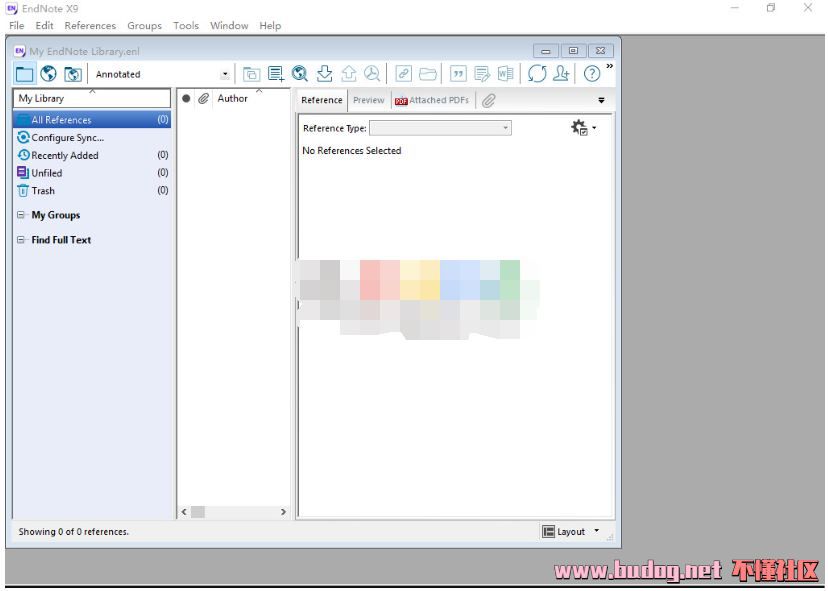Click the reference list left scroll arrow
This screenshot has width=828, height=591.
pos(184,512)
